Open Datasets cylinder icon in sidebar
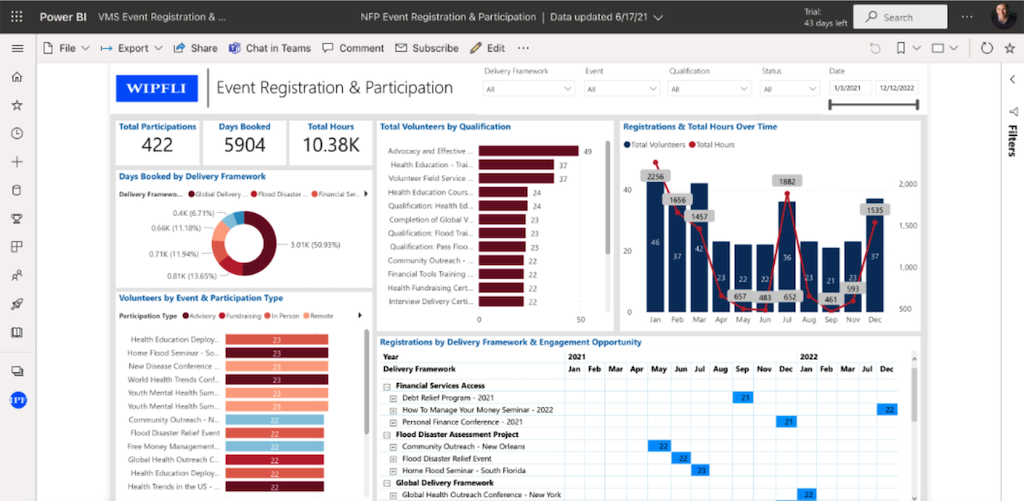Screen dimensions: 1024x501 pos(18,190)
